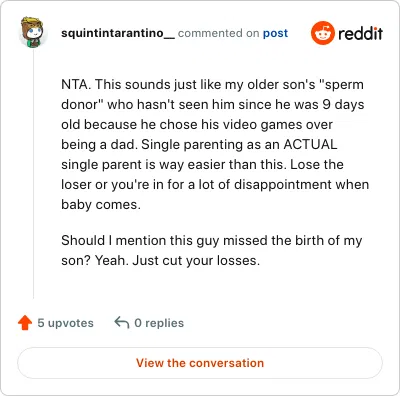Follow the blue "post" link
This screenshot has height=396, width=400.
coord(275,33)
